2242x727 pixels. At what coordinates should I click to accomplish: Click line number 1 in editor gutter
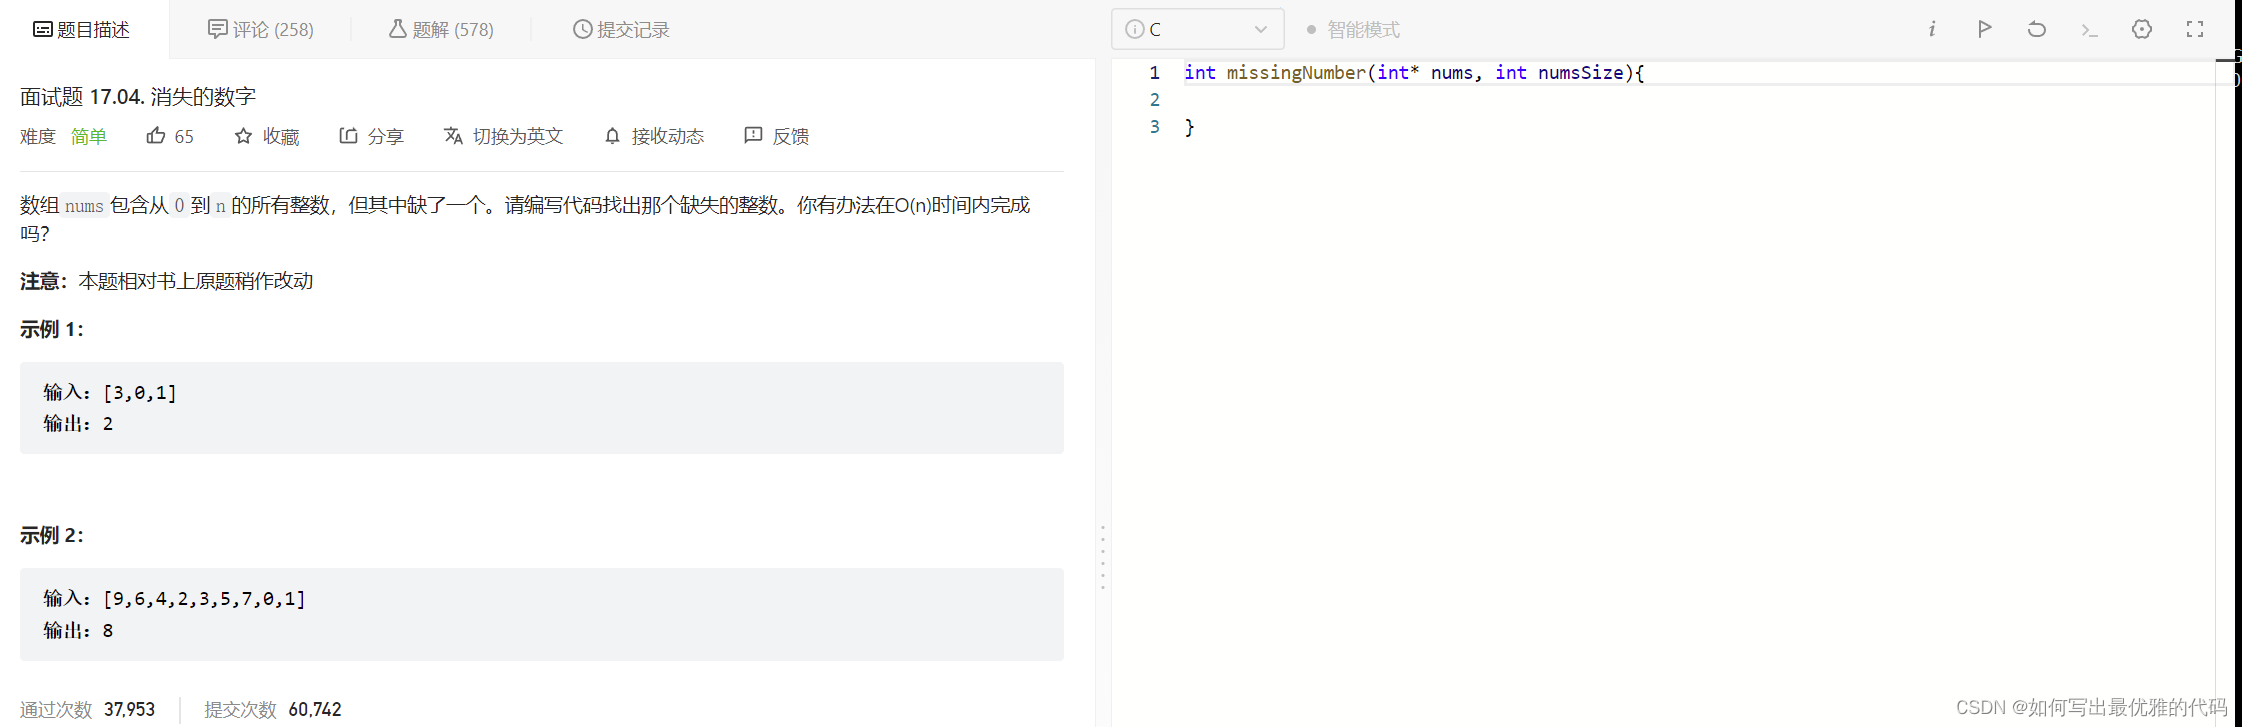click(1154, 72)
